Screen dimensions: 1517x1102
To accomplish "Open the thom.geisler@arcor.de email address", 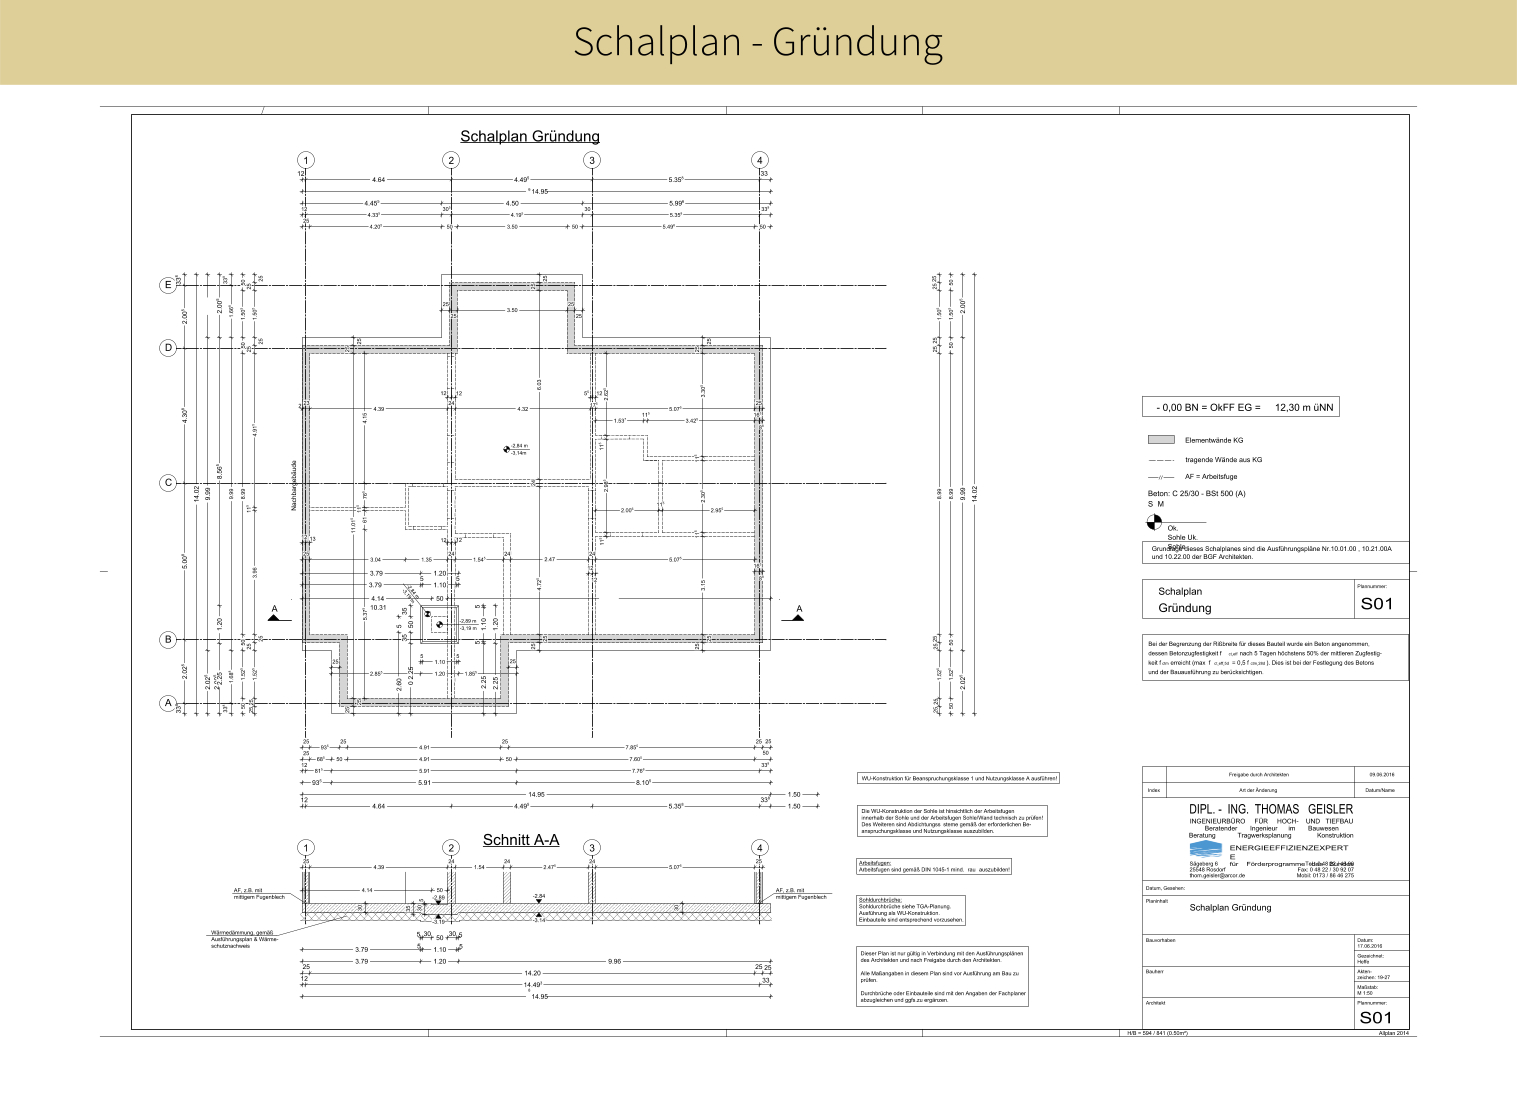I will pyautogui.click(x=1217, y=875).
